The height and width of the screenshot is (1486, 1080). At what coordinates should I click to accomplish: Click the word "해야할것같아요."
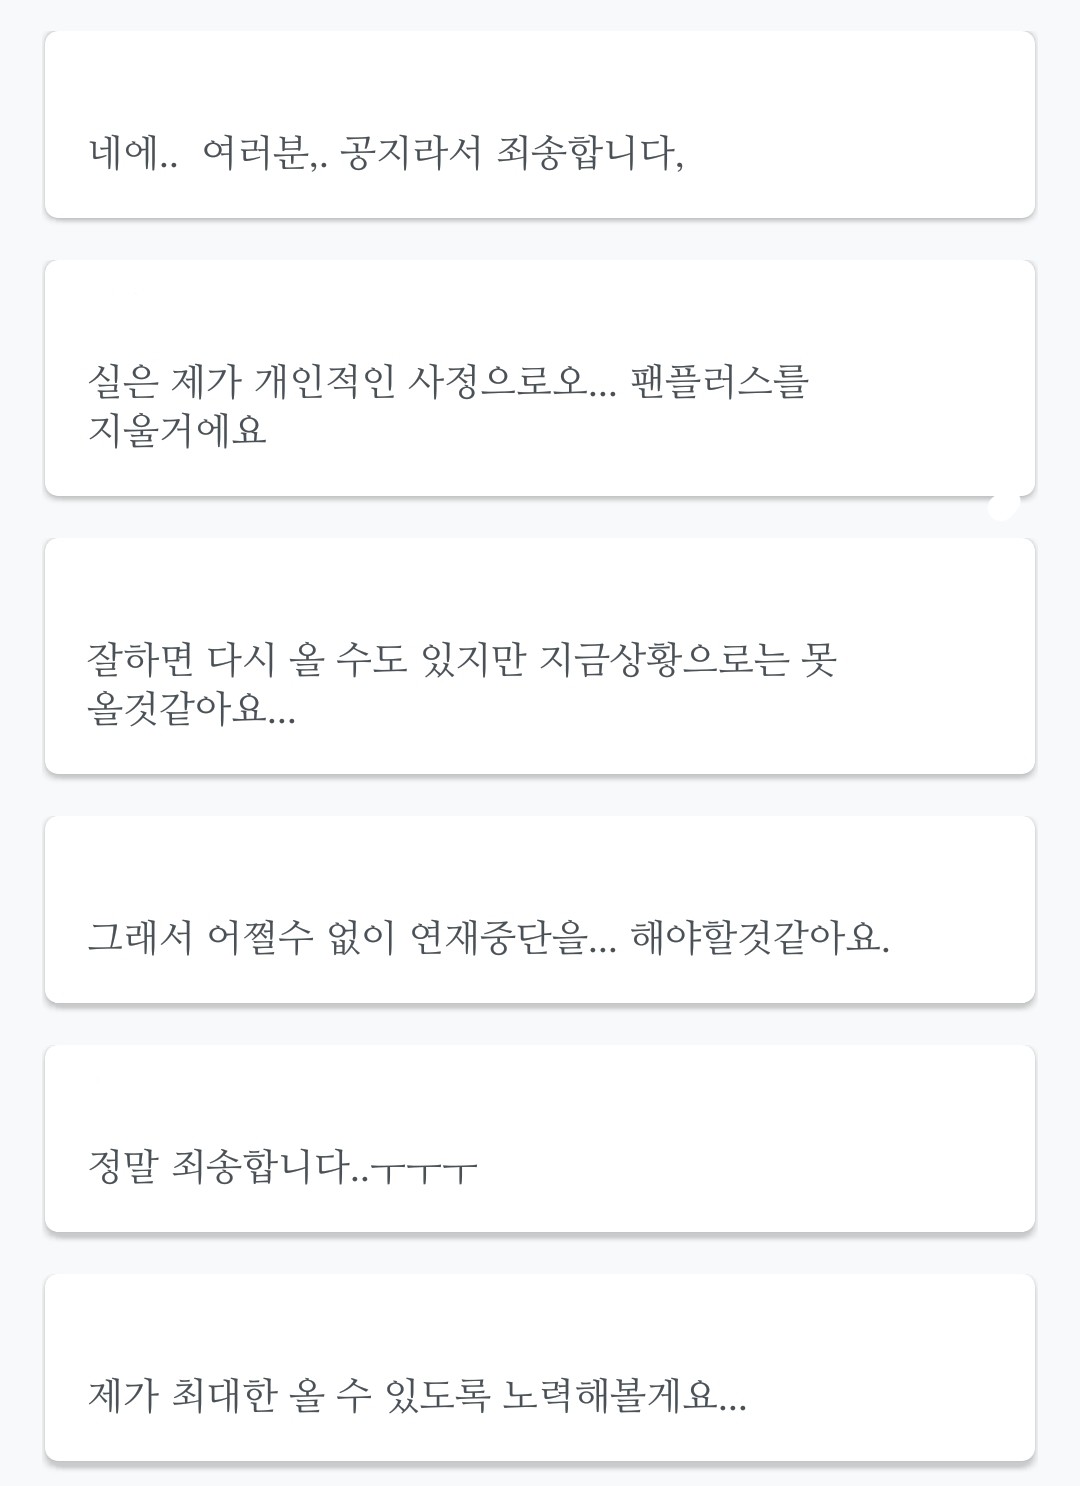pos(760,938)
